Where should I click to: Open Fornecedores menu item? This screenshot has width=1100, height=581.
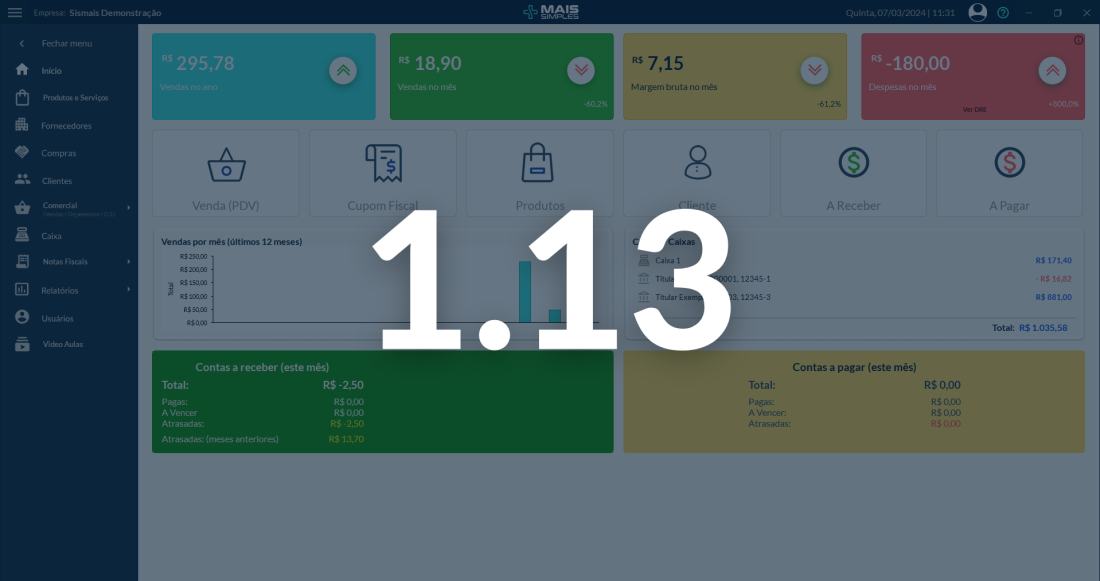[x=66, y=126]
